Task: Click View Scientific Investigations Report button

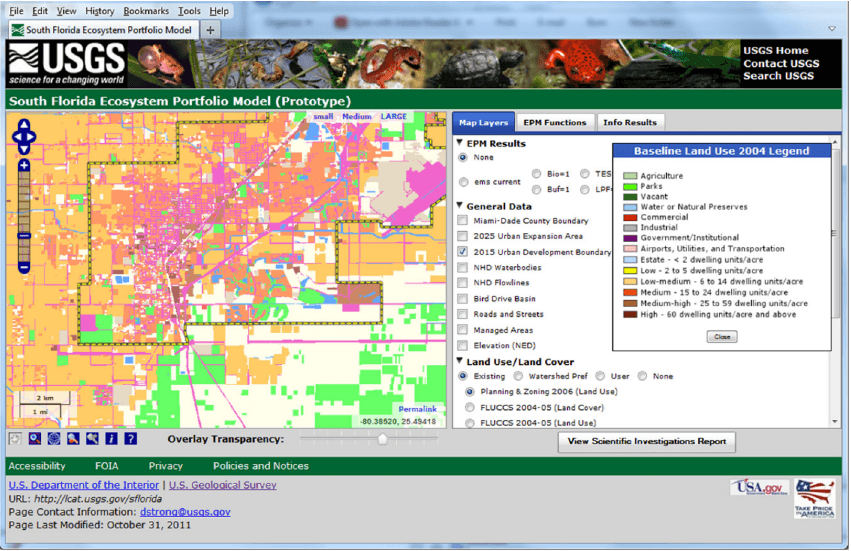Action: 647,441
